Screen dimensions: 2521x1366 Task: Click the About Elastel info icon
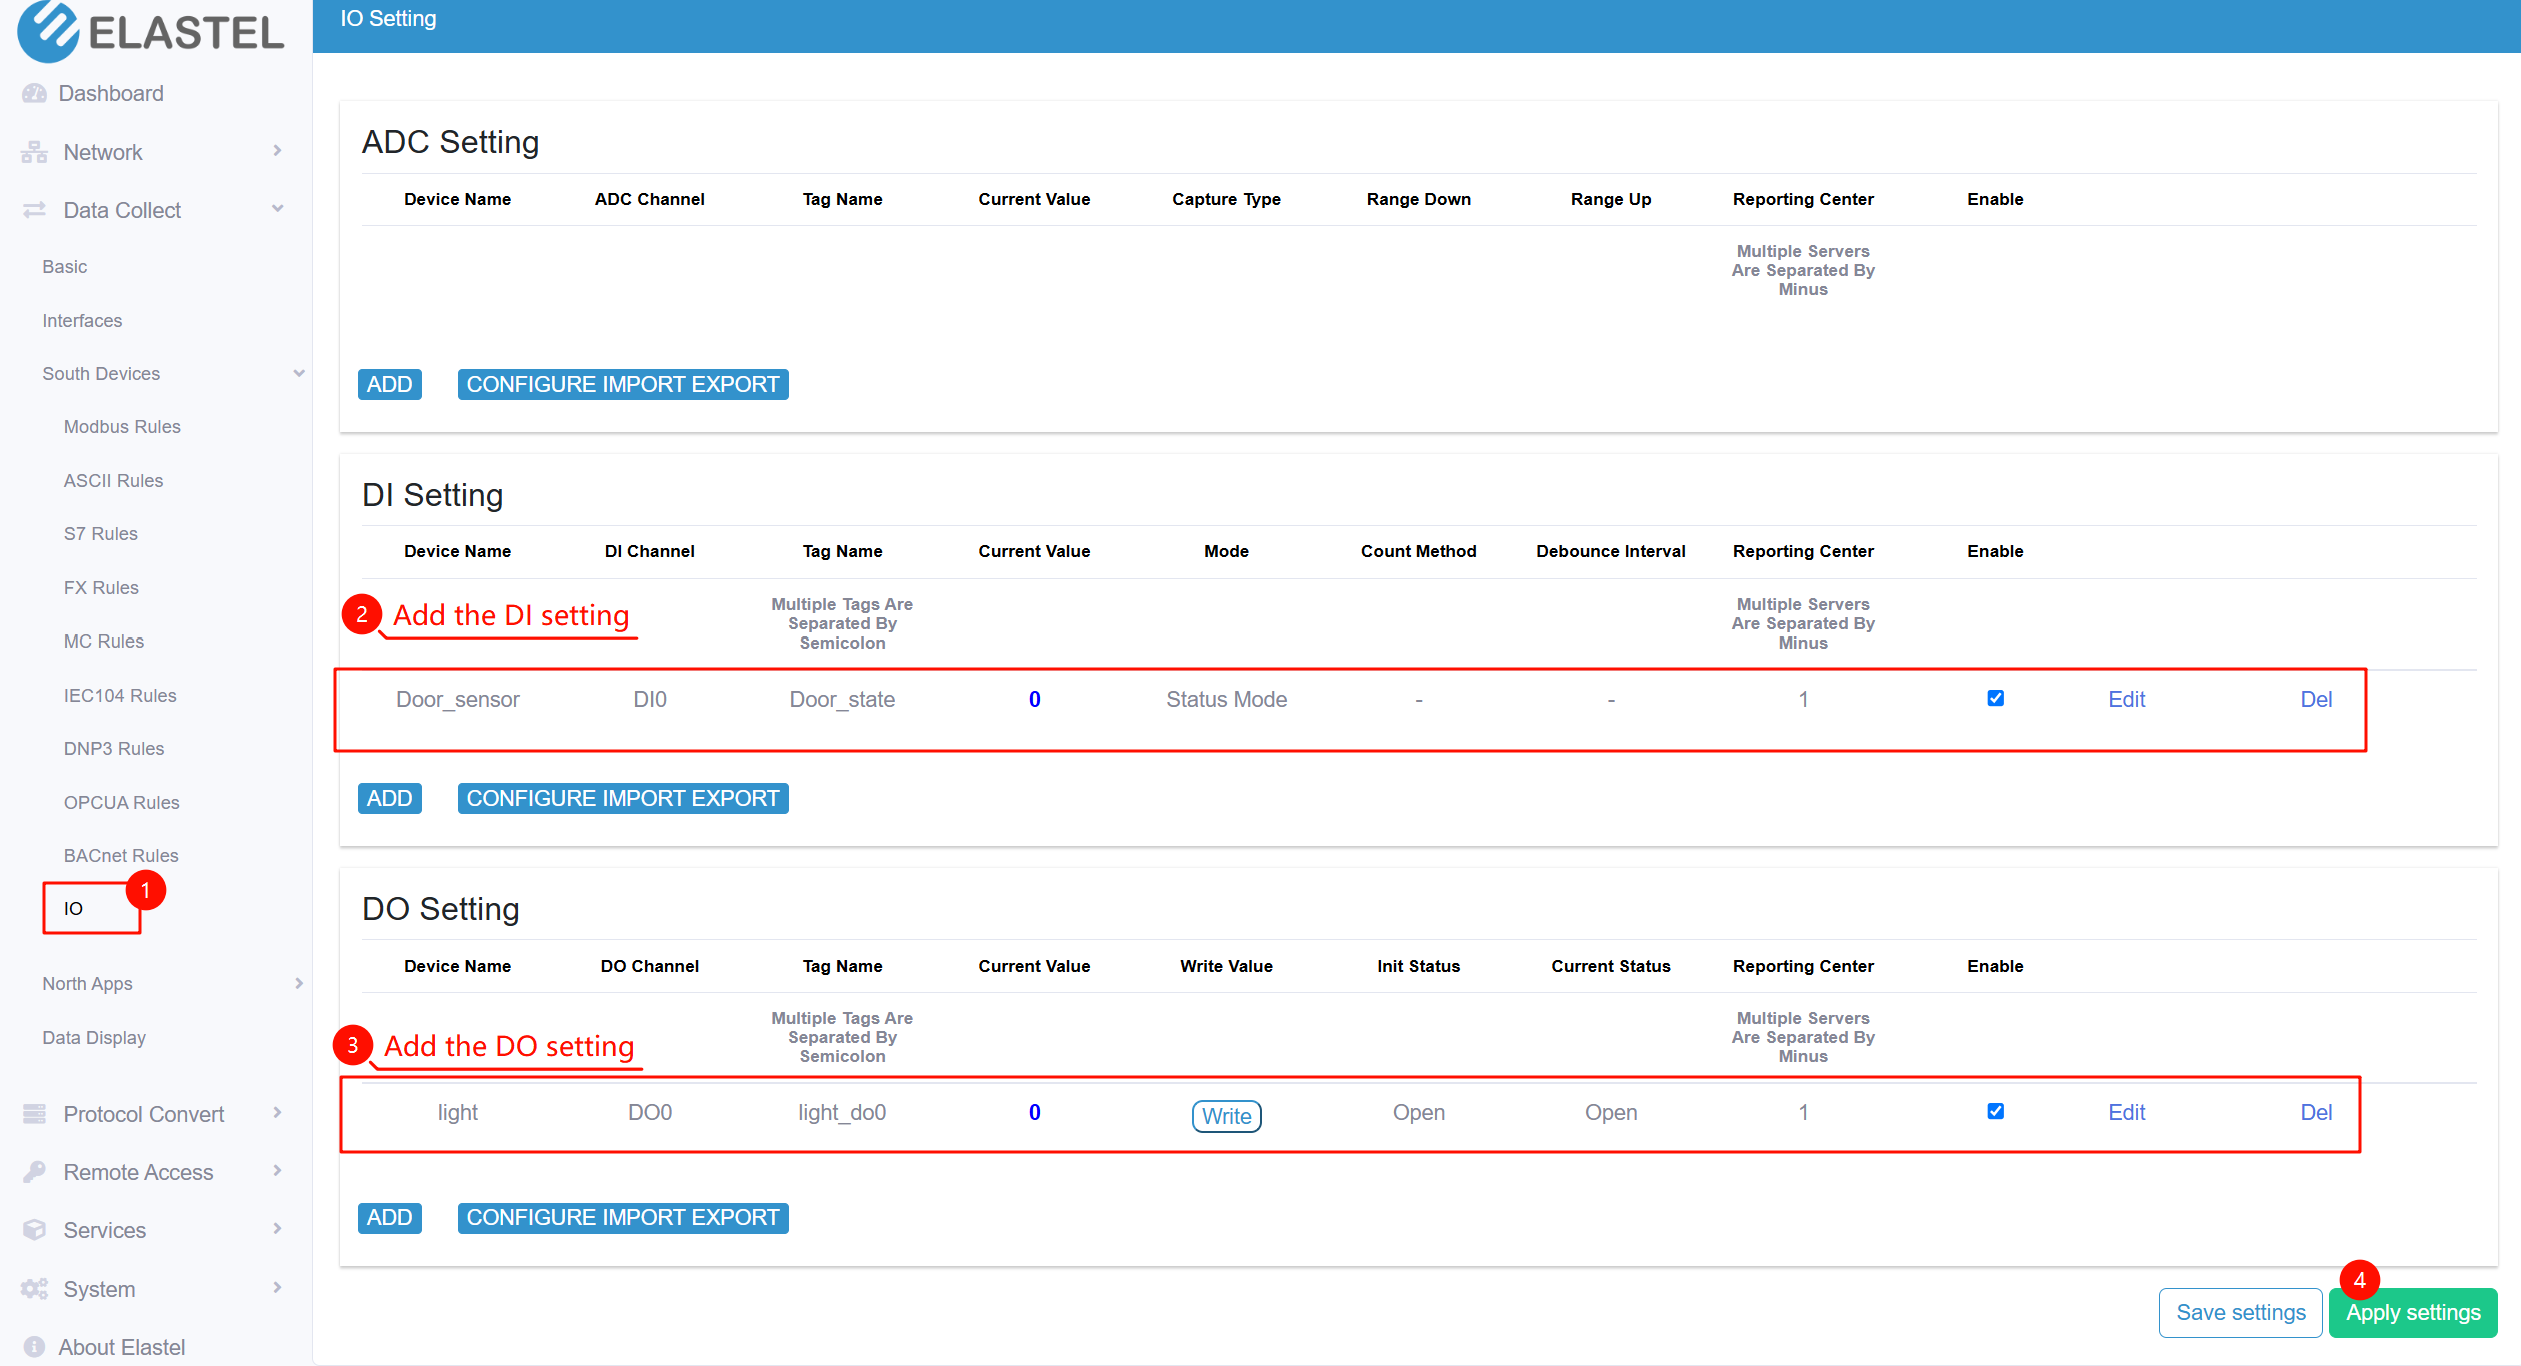click(34, 1347)
